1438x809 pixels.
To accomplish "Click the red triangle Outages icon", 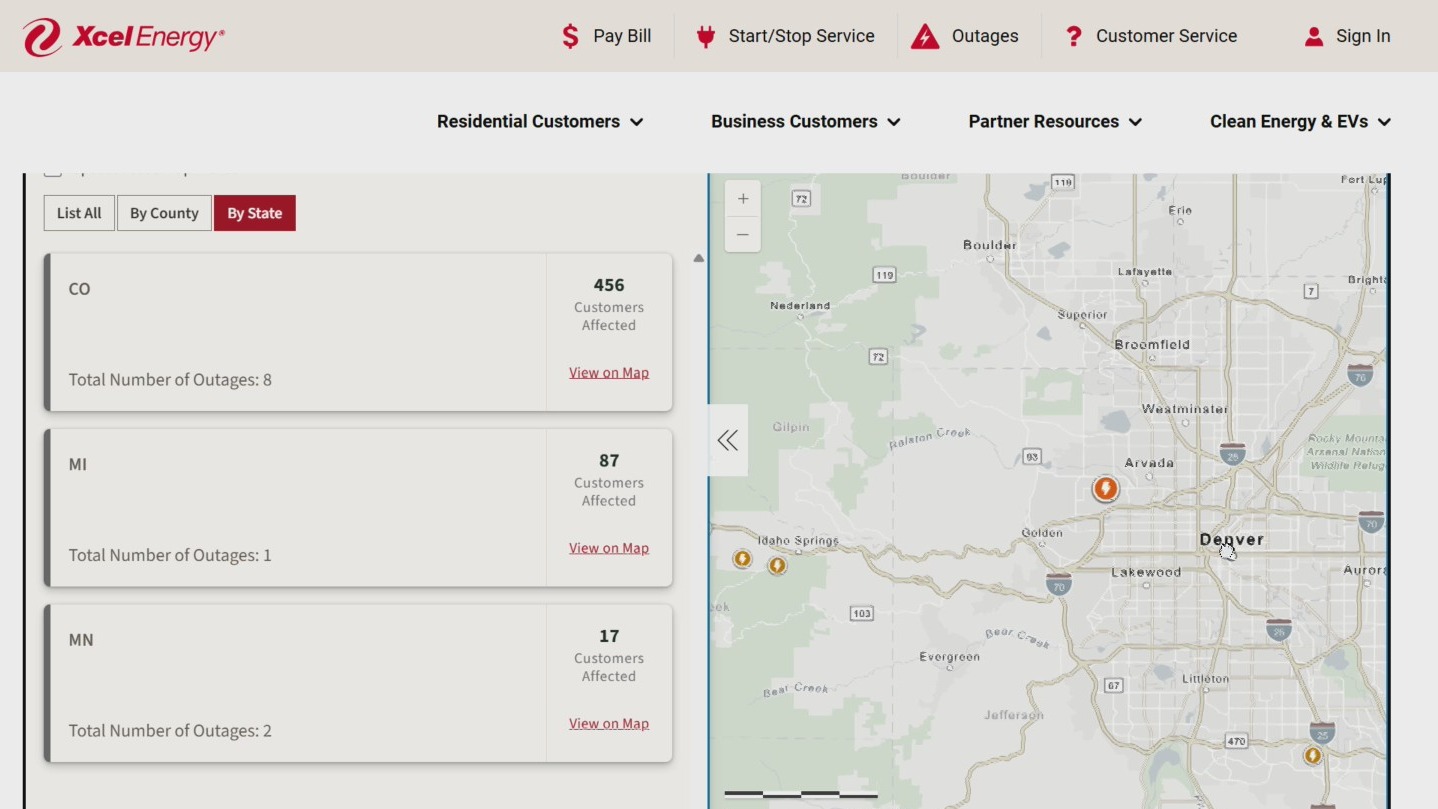I will [925, 37].
